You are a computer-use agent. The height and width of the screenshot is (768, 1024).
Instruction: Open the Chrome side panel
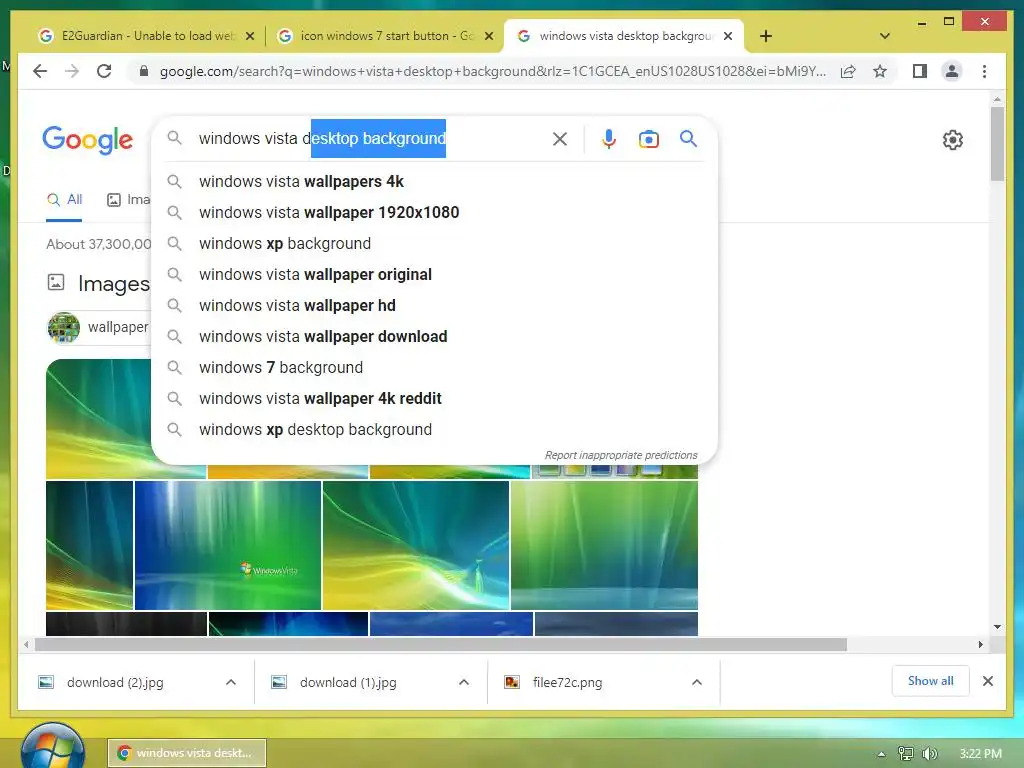click(920, 71)
